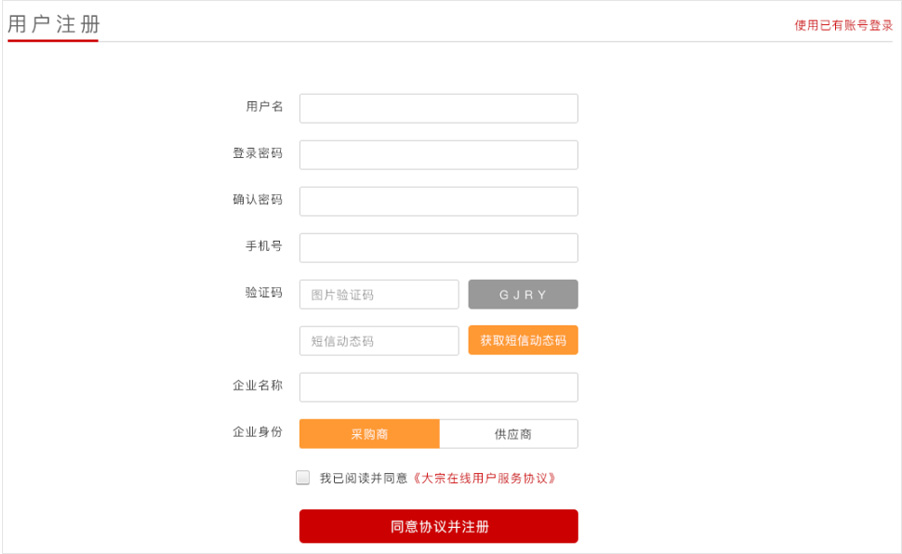The height and width of the screenshot is (554, 902).
Task: Open the 使用已有账号登录 link
Action: click(843, 25)
